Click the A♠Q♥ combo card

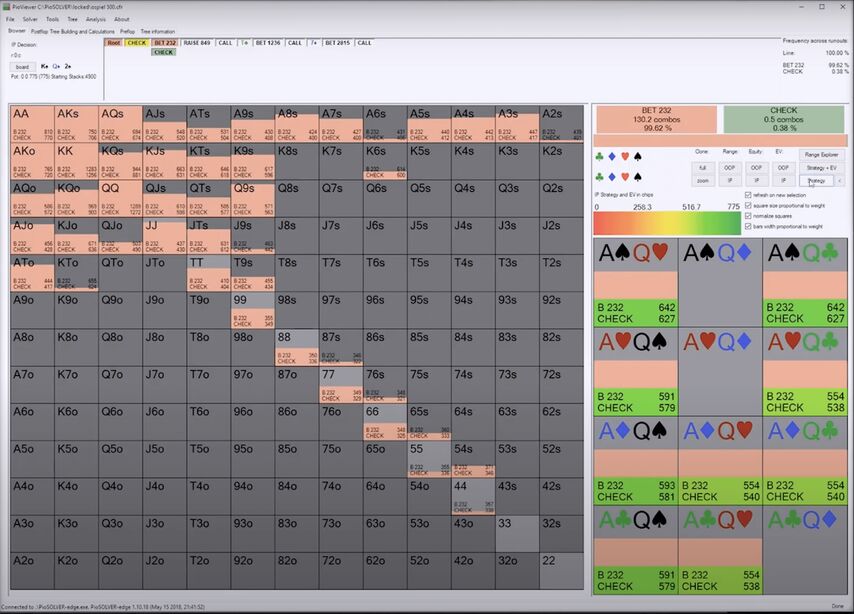tap(636, 283)
